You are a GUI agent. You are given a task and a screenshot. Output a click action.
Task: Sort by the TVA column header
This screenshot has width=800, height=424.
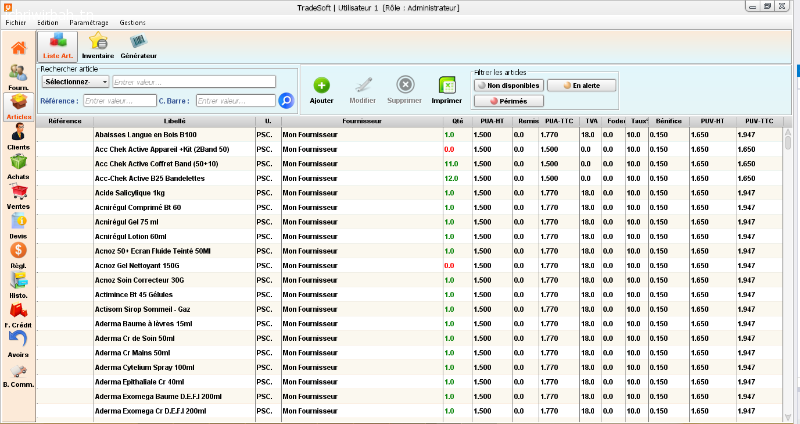pos(591,121)
